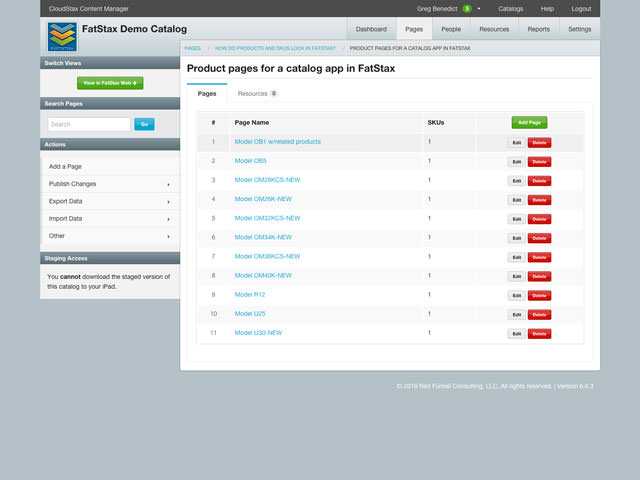Select Add a Page in Actions
Viewport: 640px width, 480px height.
tap(111, 167)
